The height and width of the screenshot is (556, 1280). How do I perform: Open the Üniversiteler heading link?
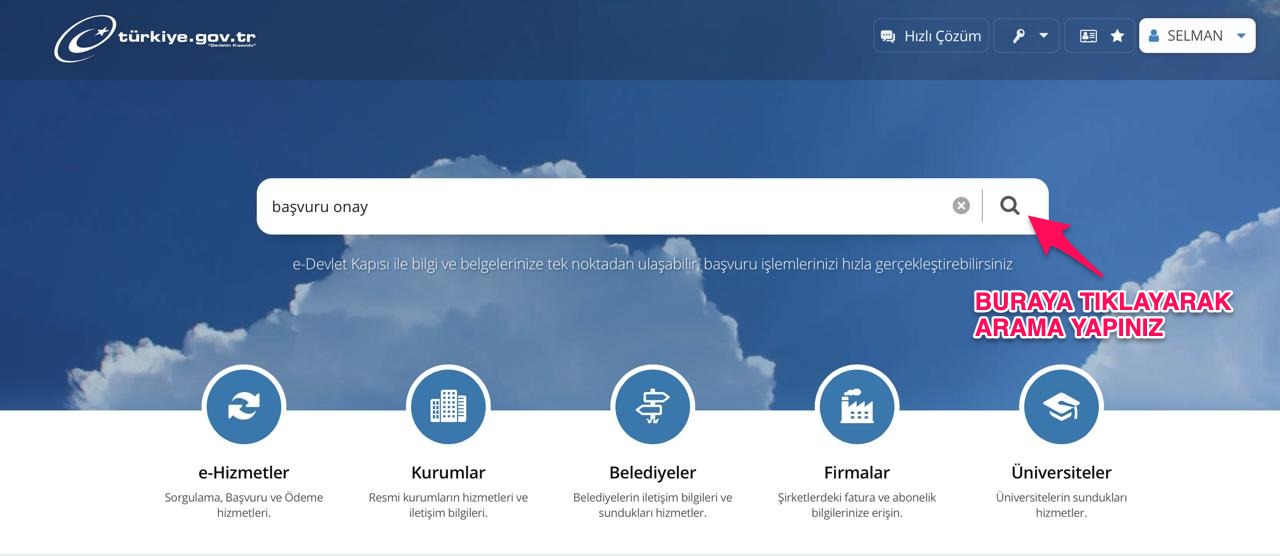coord(1061,473)
